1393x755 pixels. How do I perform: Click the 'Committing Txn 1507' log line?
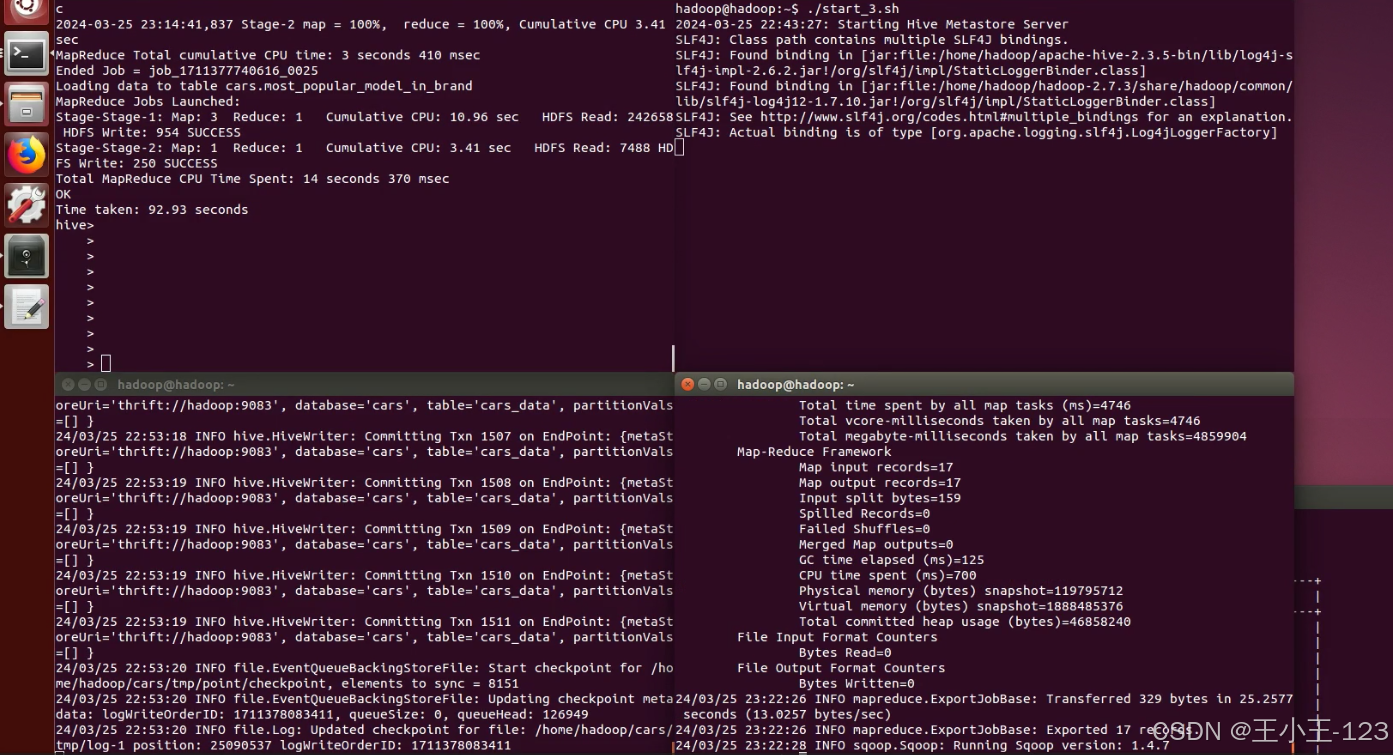click(364, 437)
